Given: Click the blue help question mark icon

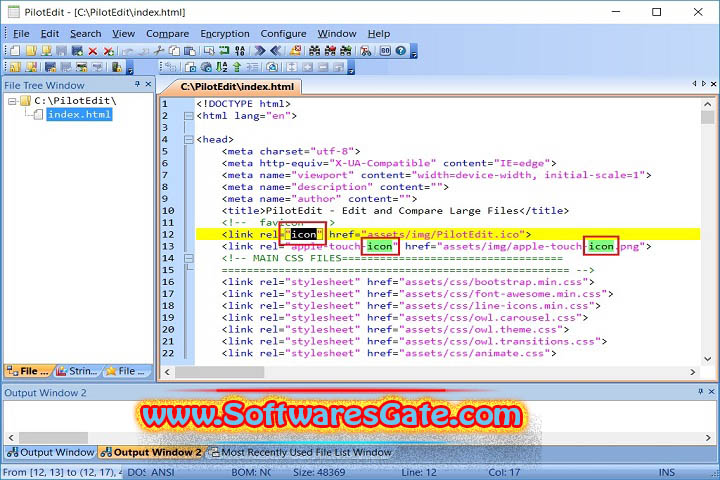Looking at the screenshot, I should pyautogui.click(x=400, y=51).
